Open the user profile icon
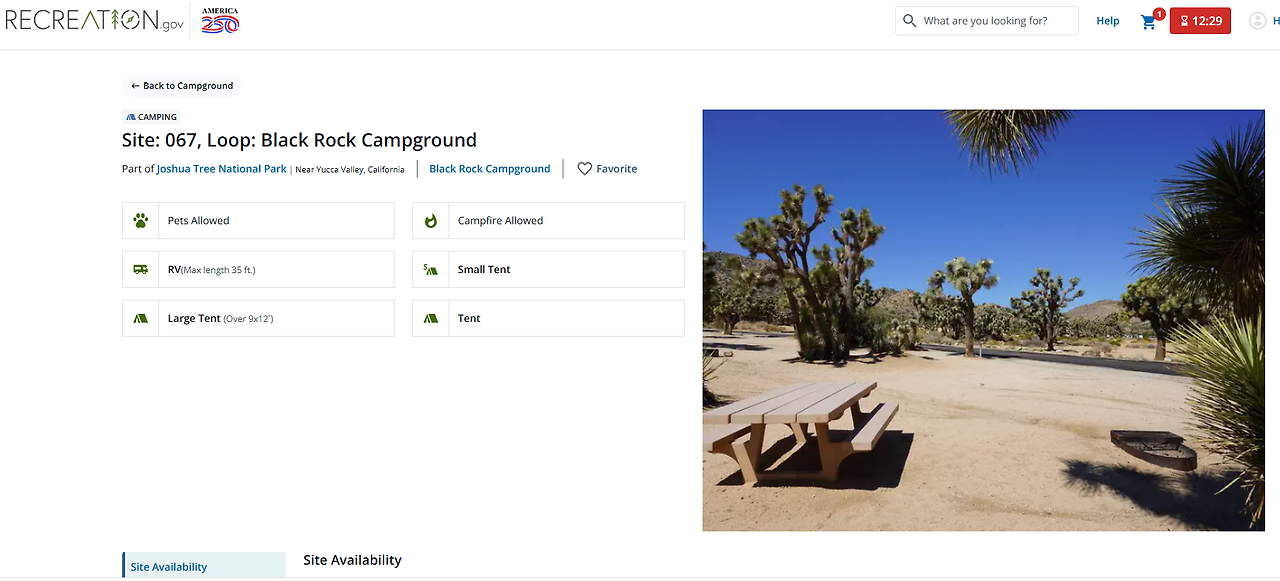 click(x=1257, y=21)
